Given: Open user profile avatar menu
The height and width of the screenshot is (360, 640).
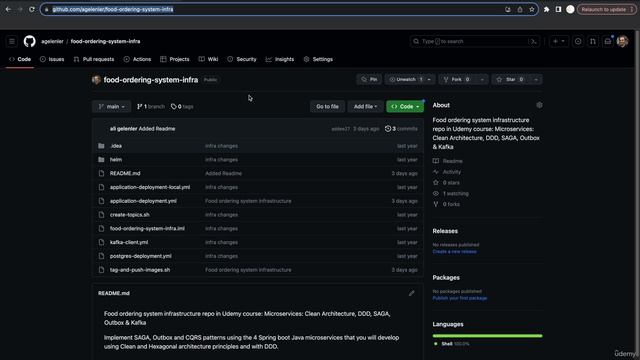Looking at the screenshot, I should (x=622, y=41).
